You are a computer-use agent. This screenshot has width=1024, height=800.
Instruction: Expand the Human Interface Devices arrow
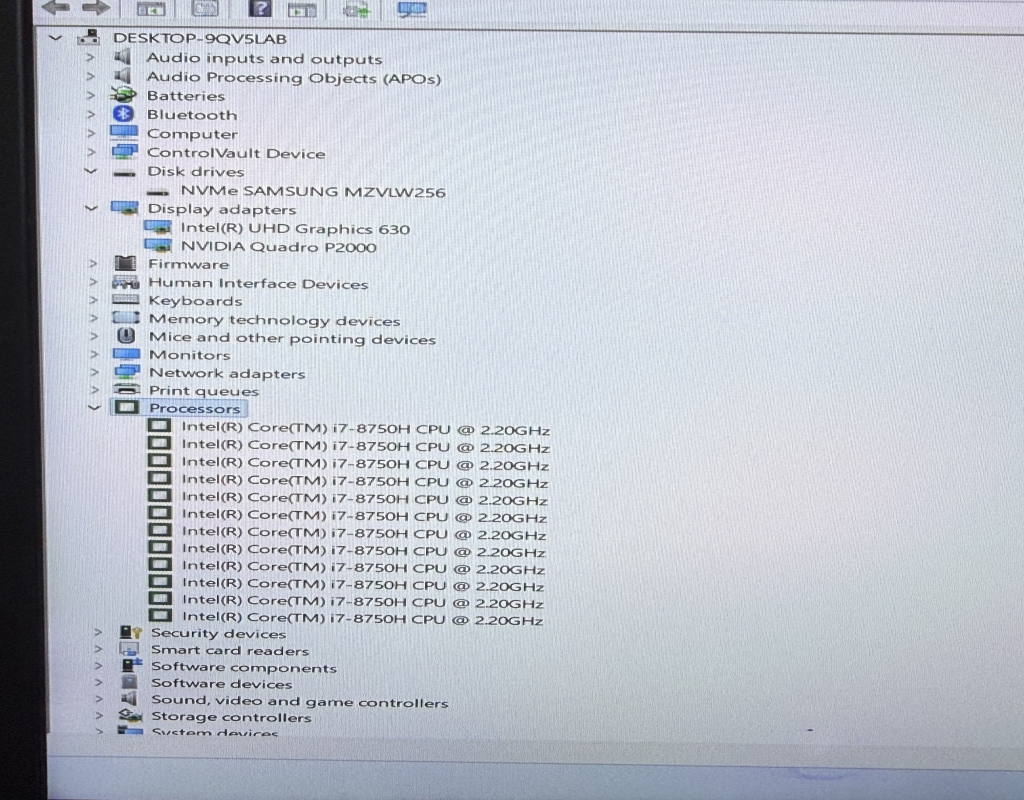(x=93, y=282)
